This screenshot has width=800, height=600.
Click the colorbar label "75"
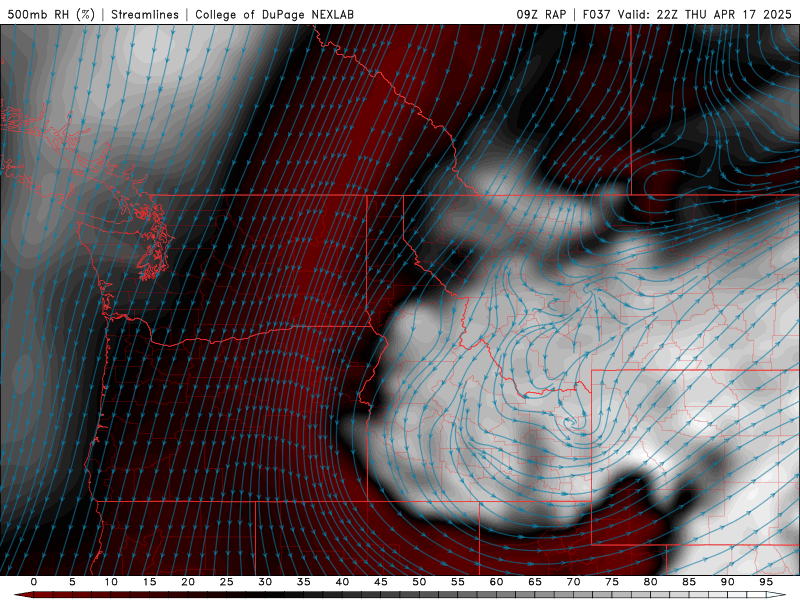click(x=612, y=582)
